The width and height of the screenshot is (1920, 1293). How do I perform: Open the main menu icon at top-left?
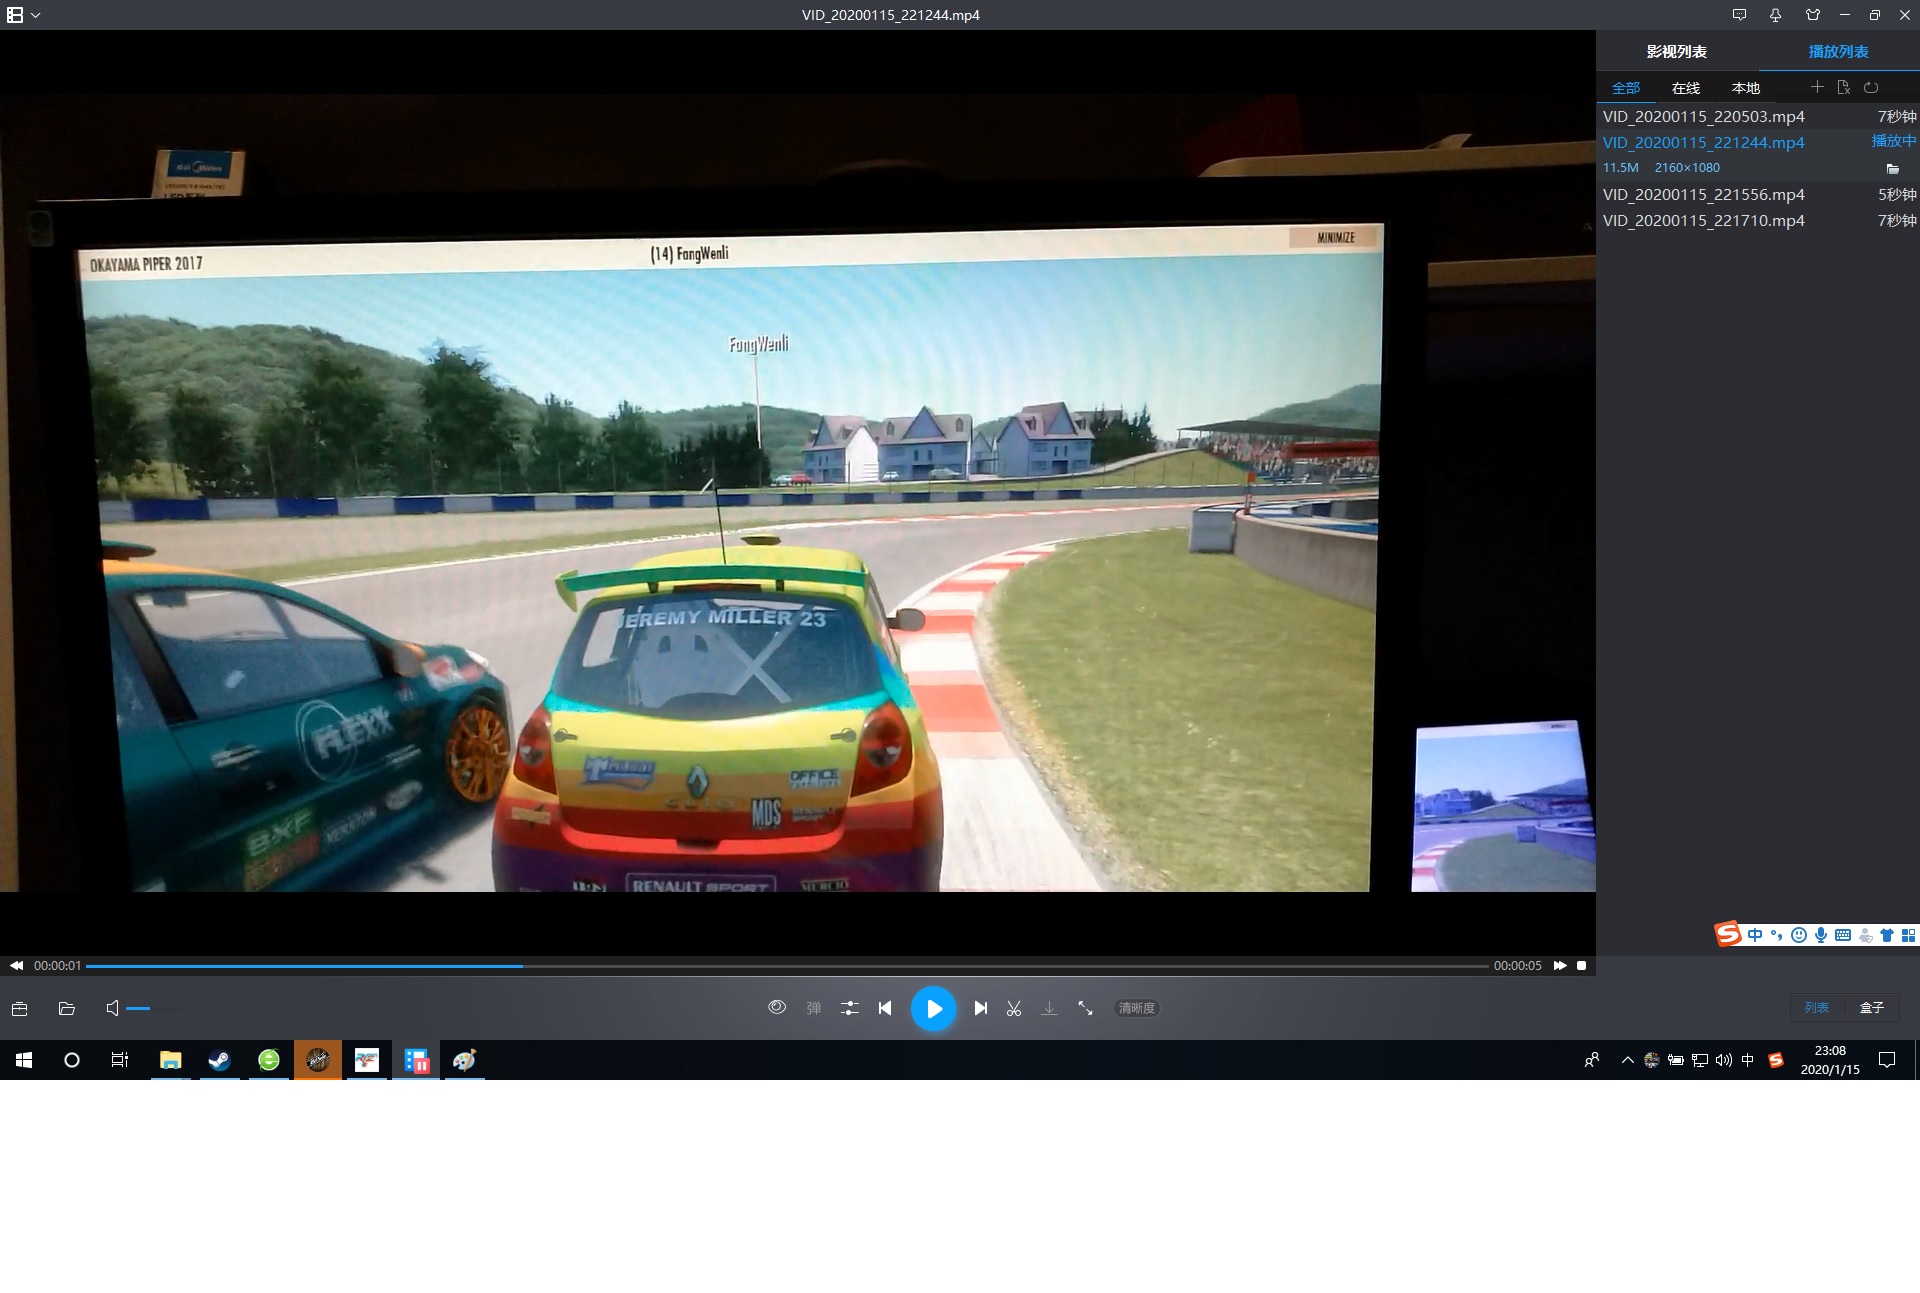[15, 15]
